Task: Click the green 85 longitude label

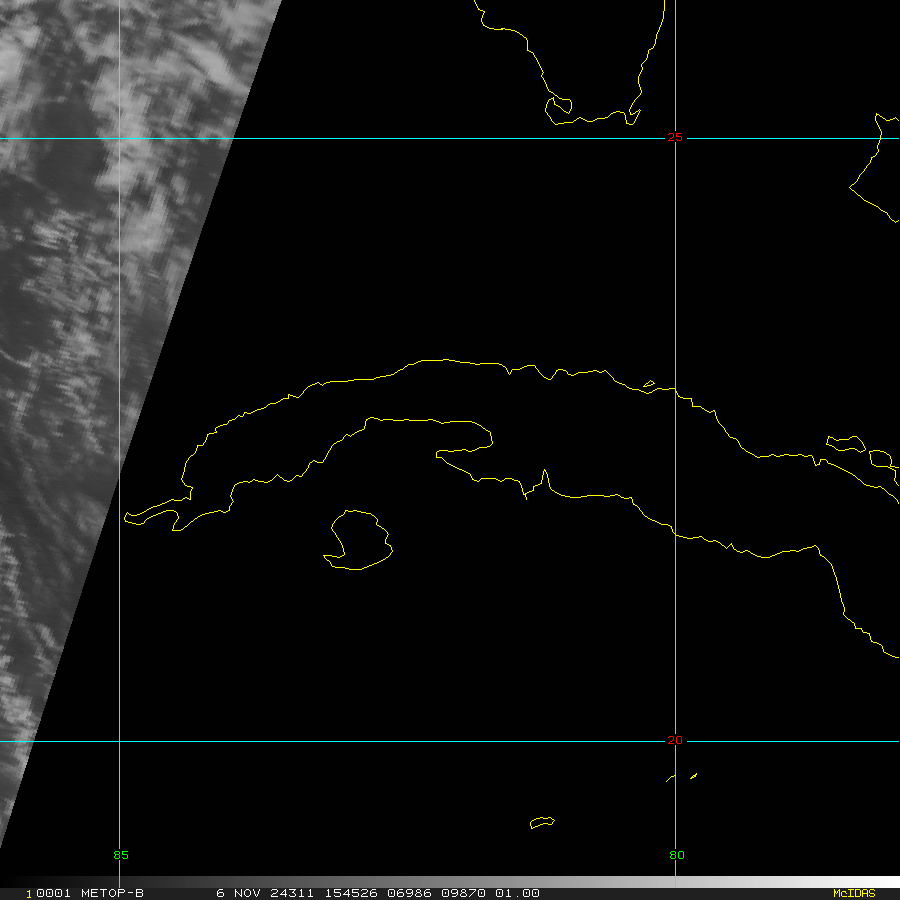Action: click(x=121, y=855)
